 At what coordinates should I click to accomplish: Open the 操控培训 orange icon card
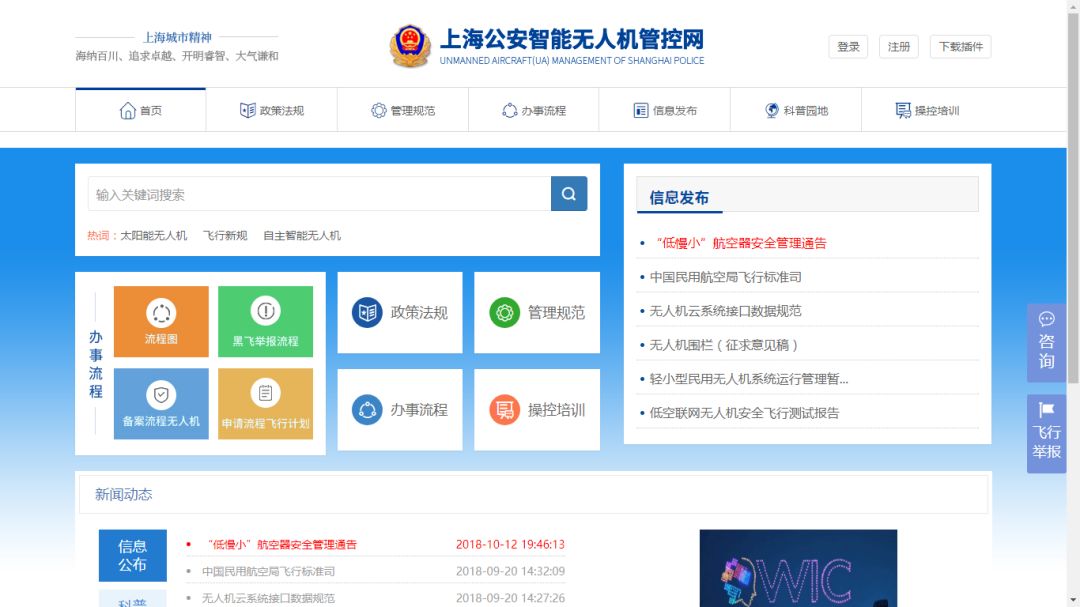(537, 410)
